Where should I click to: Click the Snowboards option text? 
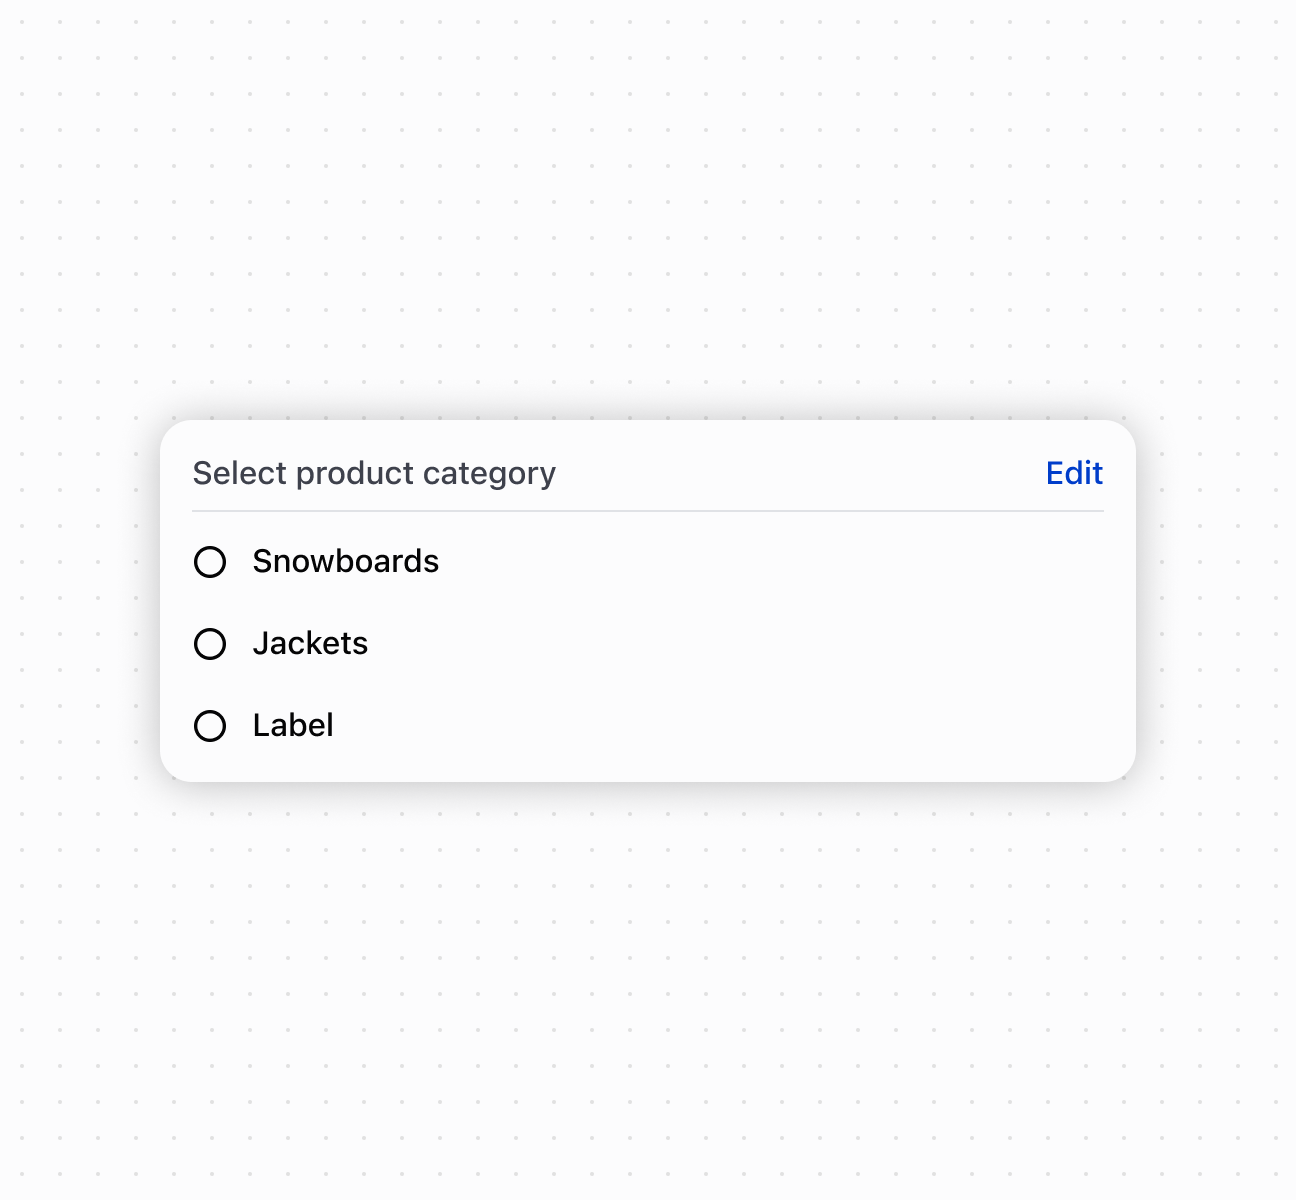pos(345,562)
